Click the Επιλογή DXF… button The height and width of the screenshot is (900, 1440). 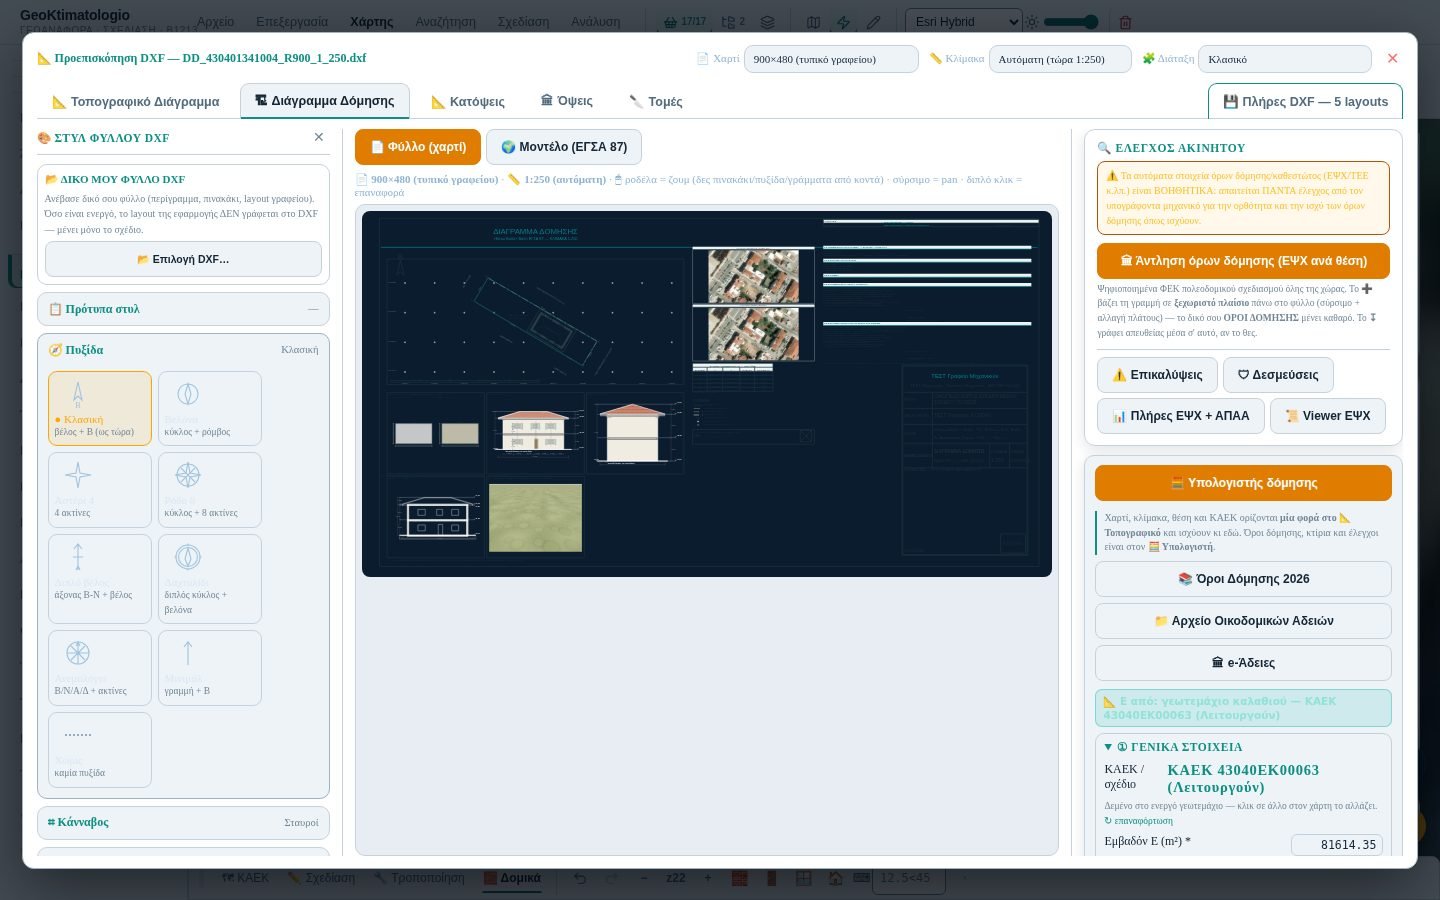coord(183,259)
